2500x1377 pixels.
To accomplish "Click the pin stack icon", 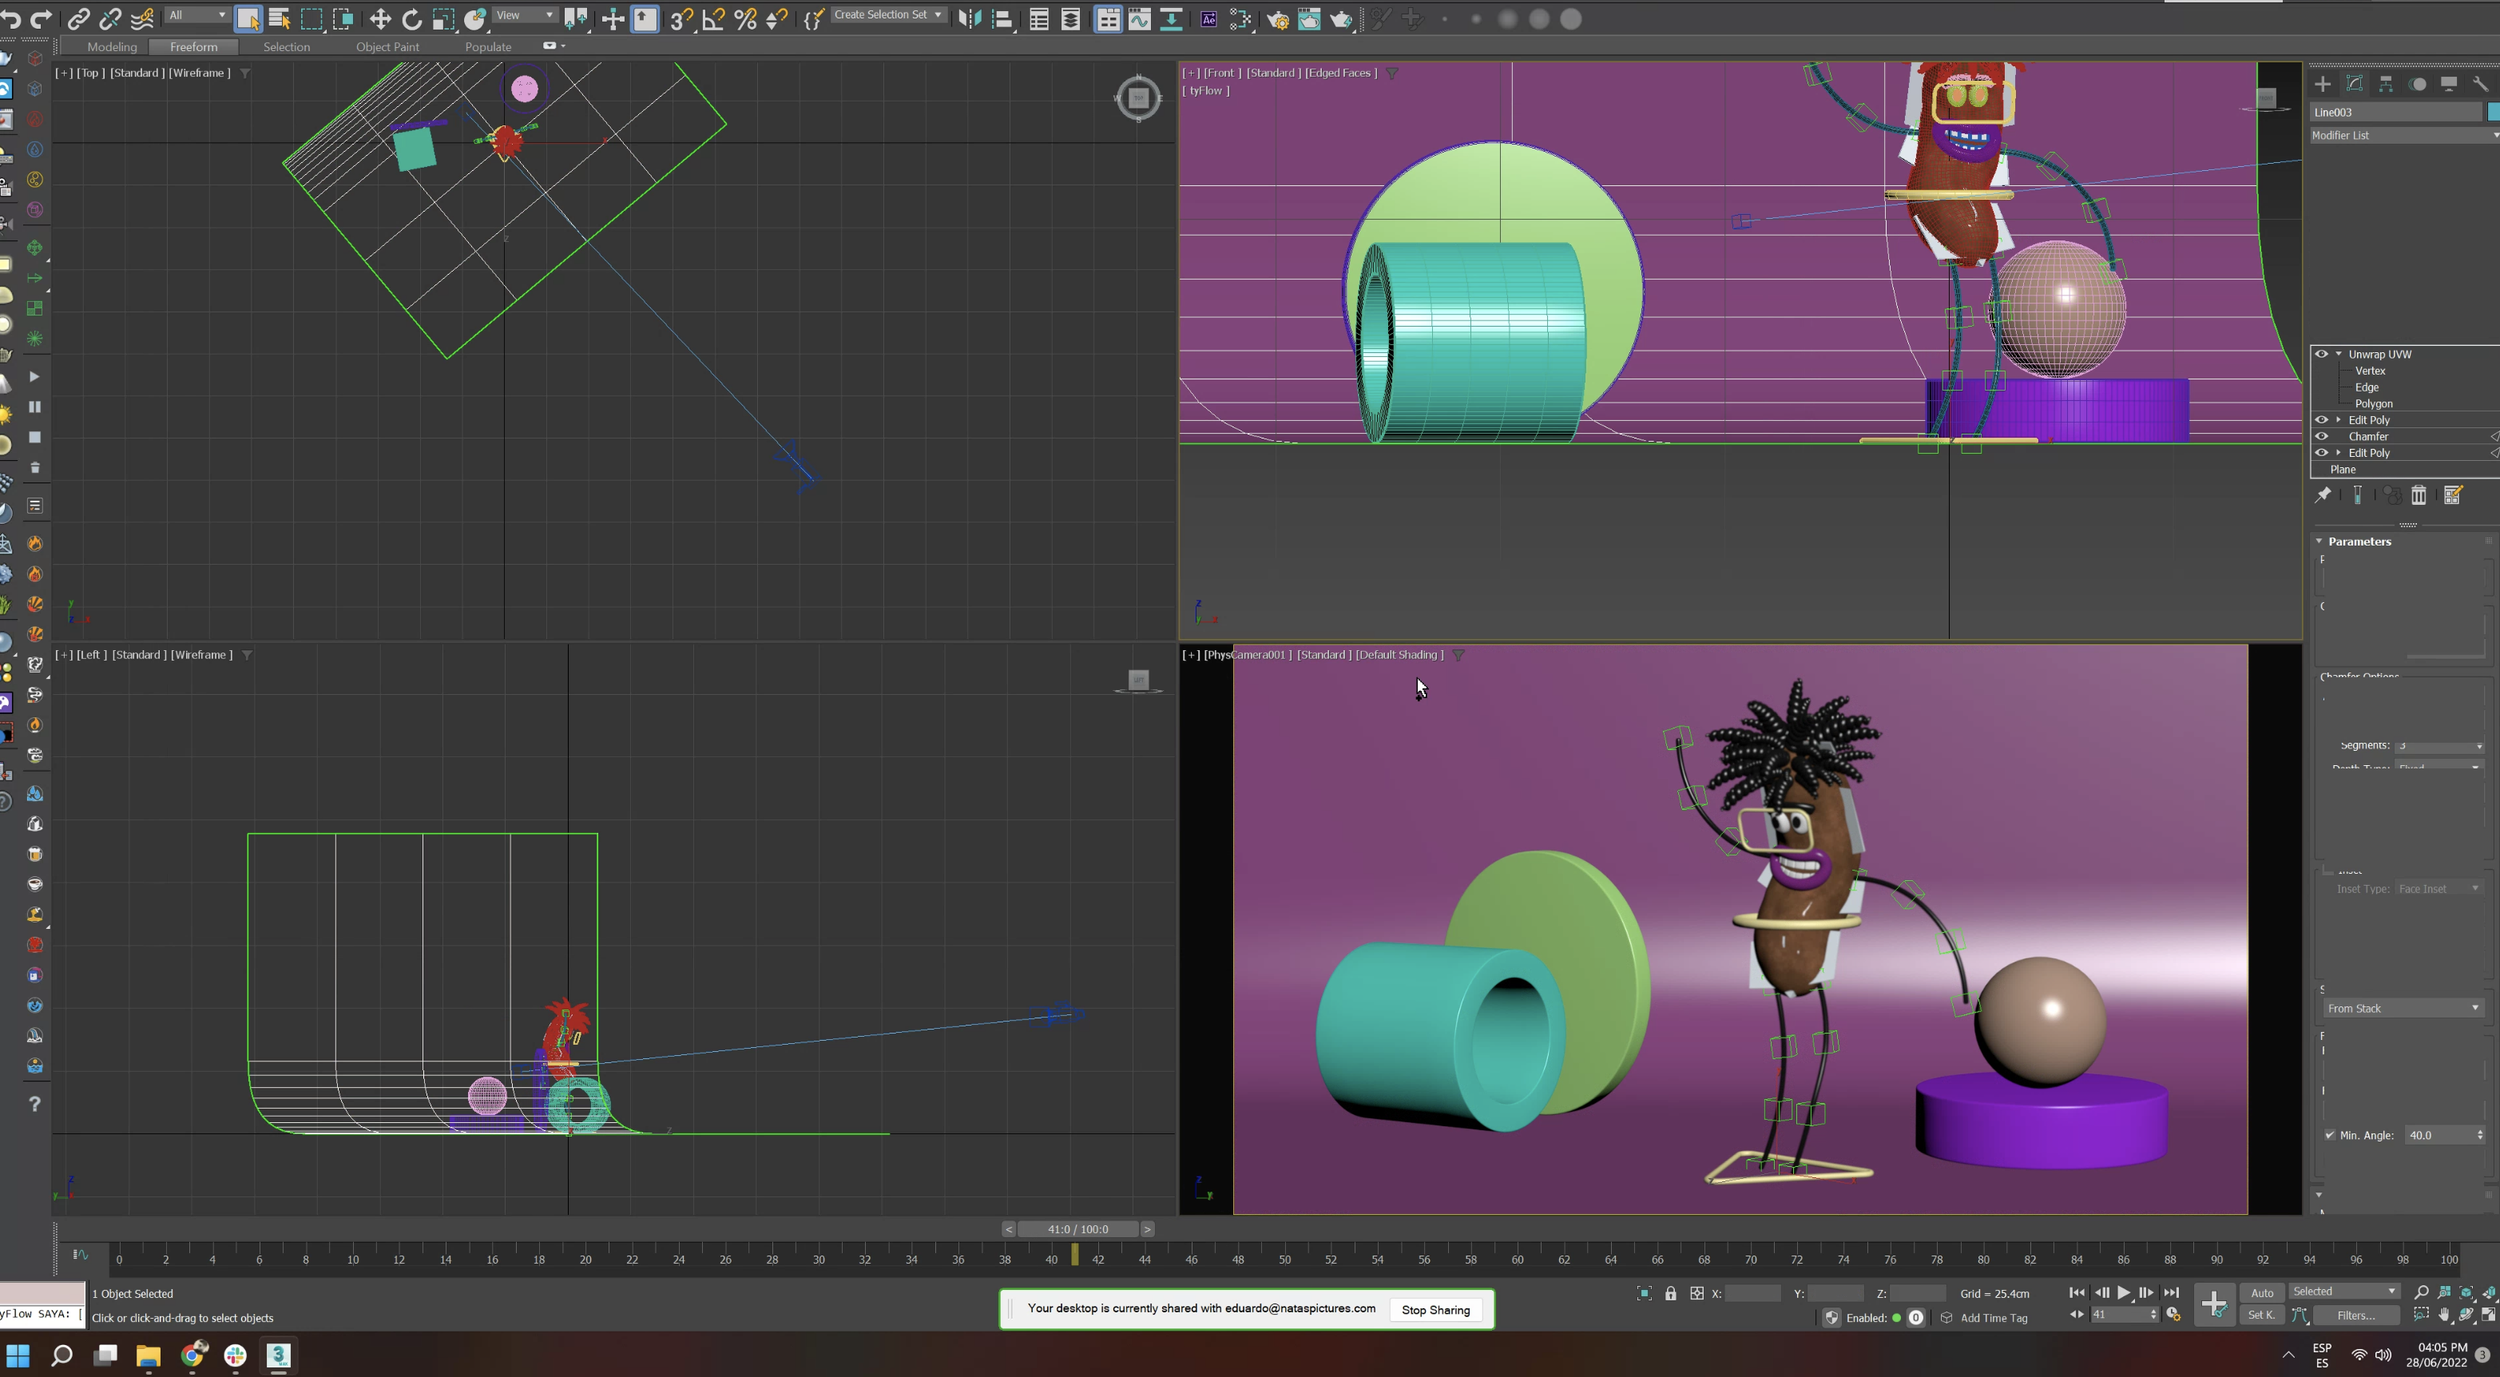I will click(x=2323, y=495).
